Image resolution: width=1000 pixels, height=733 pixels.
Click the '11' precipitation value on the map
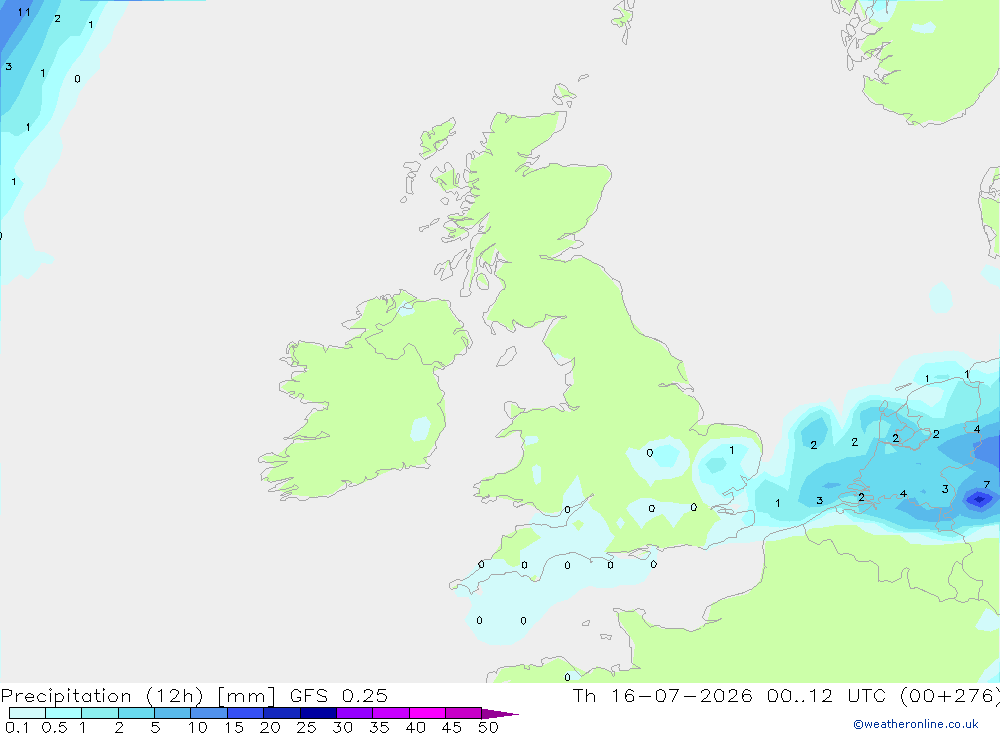click(24, 12)
